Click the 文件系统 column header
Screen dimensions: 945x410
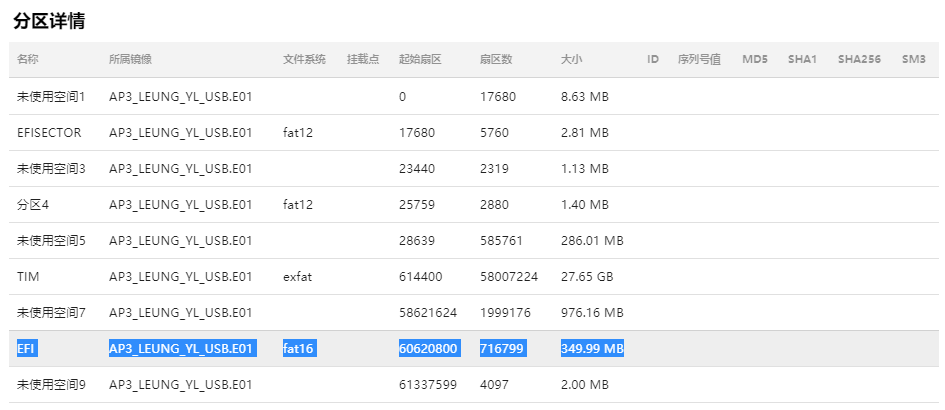304,59
